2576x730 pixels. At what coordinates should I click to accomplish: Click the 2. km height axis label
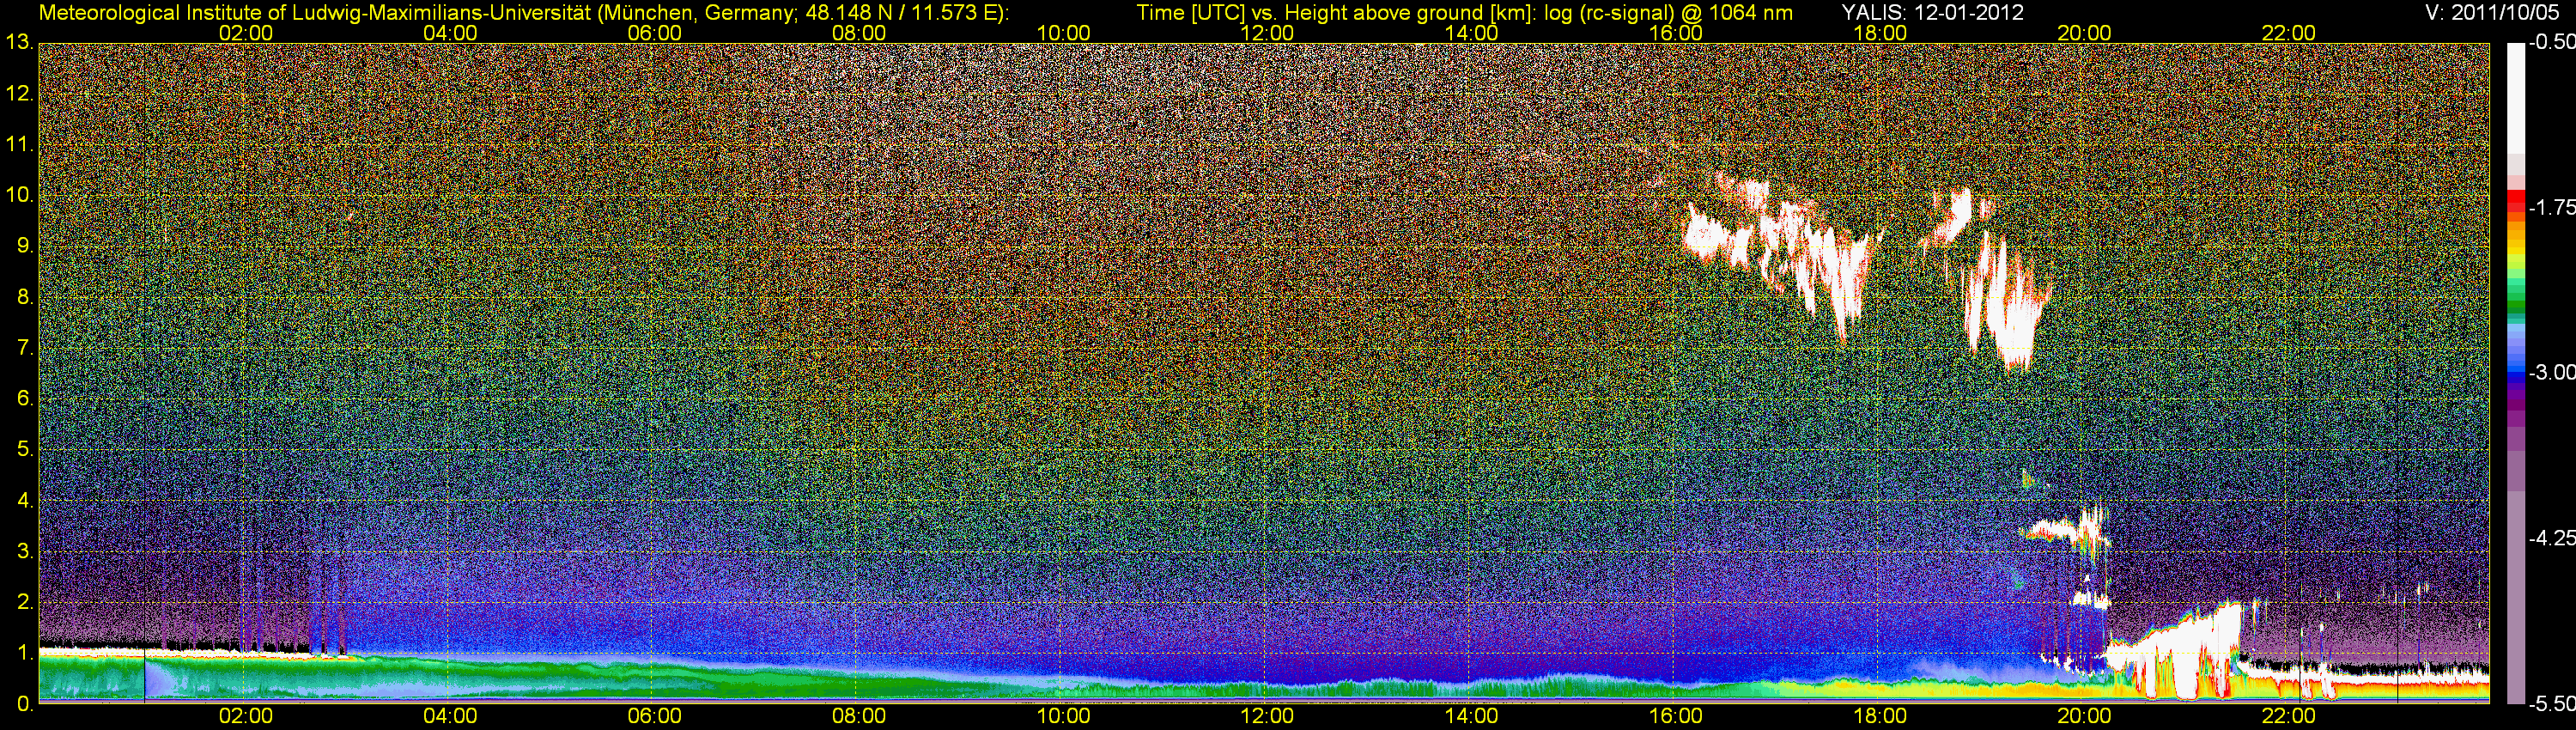point(25,602)
